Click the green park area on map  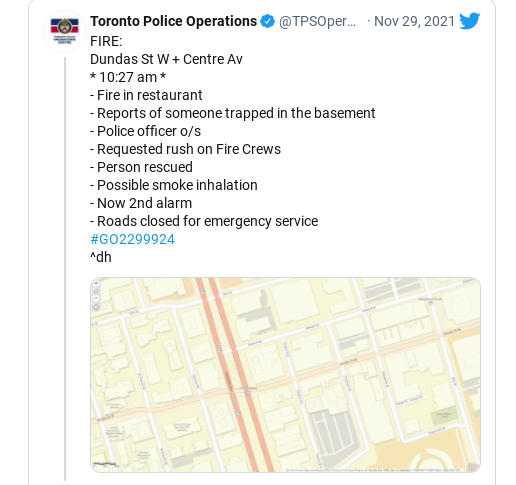(443, 416)
